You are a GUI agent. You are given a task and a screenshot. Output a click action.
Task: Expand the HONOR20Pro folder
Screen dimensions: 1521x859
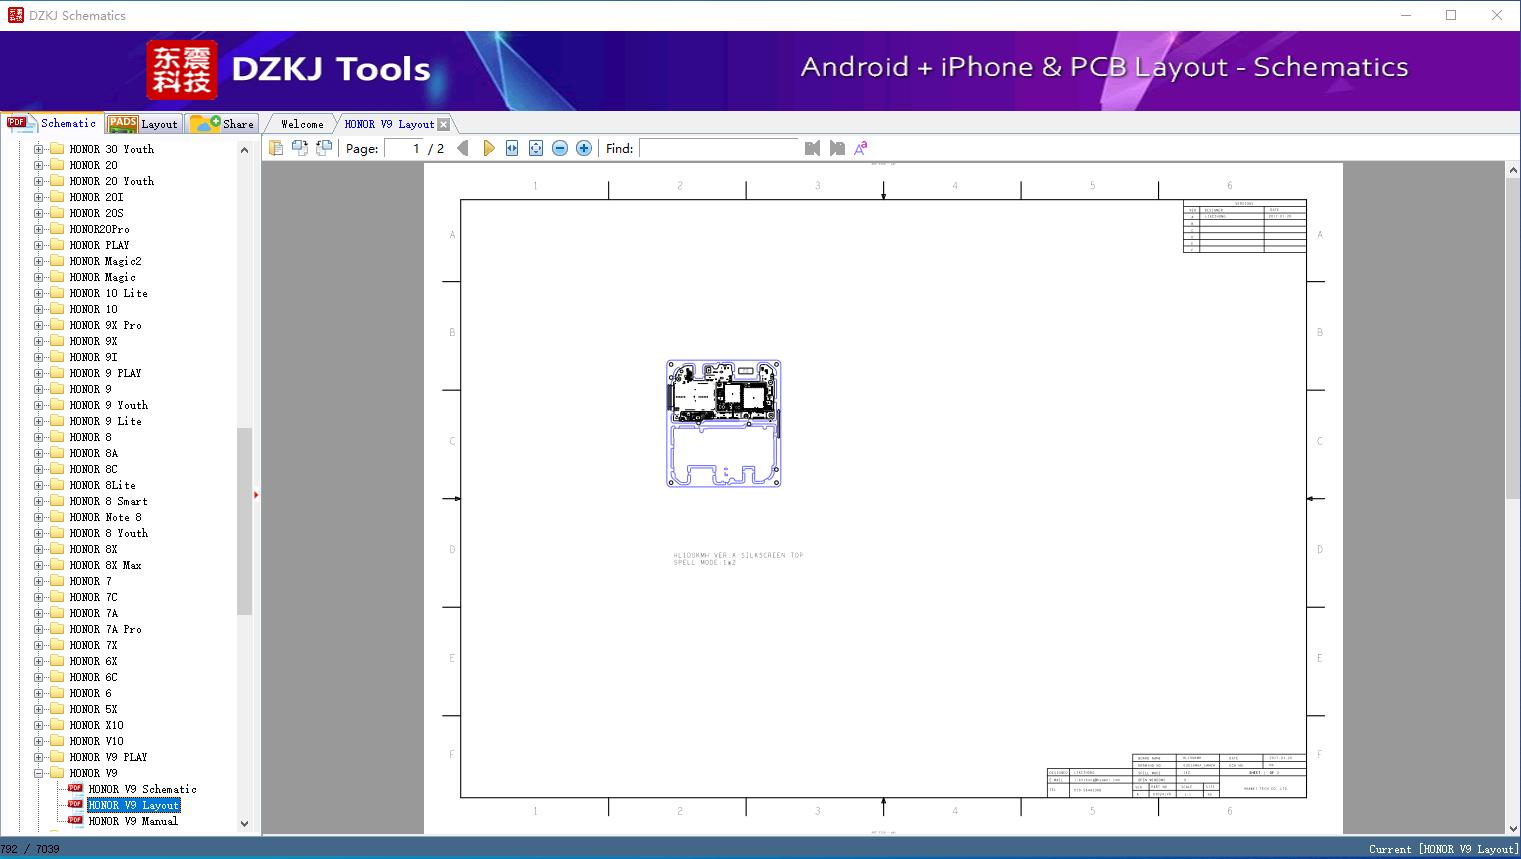point(38,229)
